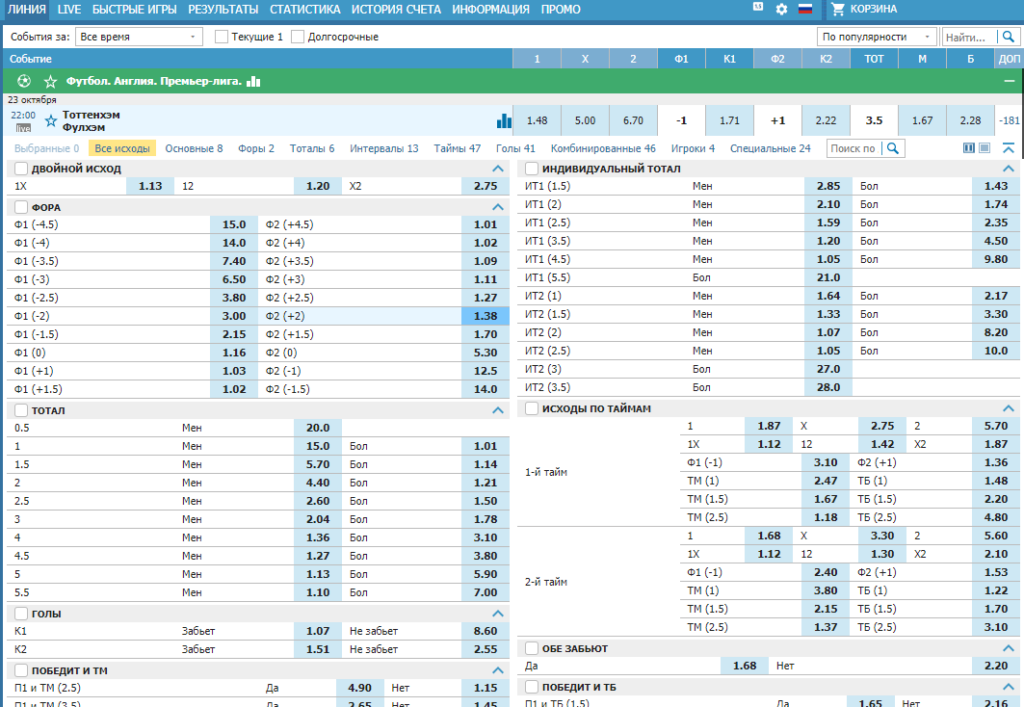The width and height of the screenshot is (1024, 707).
Task: Open the По популярности sort dropdown
Action: [876, 37]
